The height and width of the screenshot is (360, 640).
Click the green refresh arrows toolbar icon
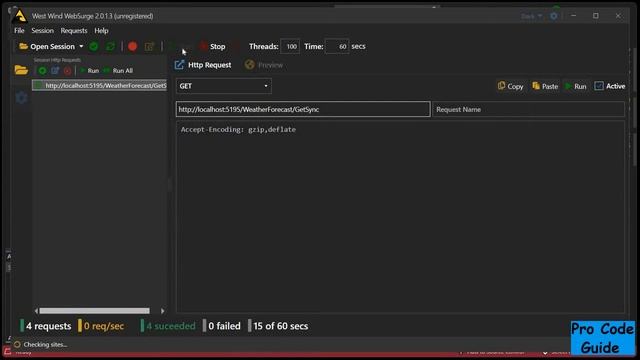click(110, 47)
